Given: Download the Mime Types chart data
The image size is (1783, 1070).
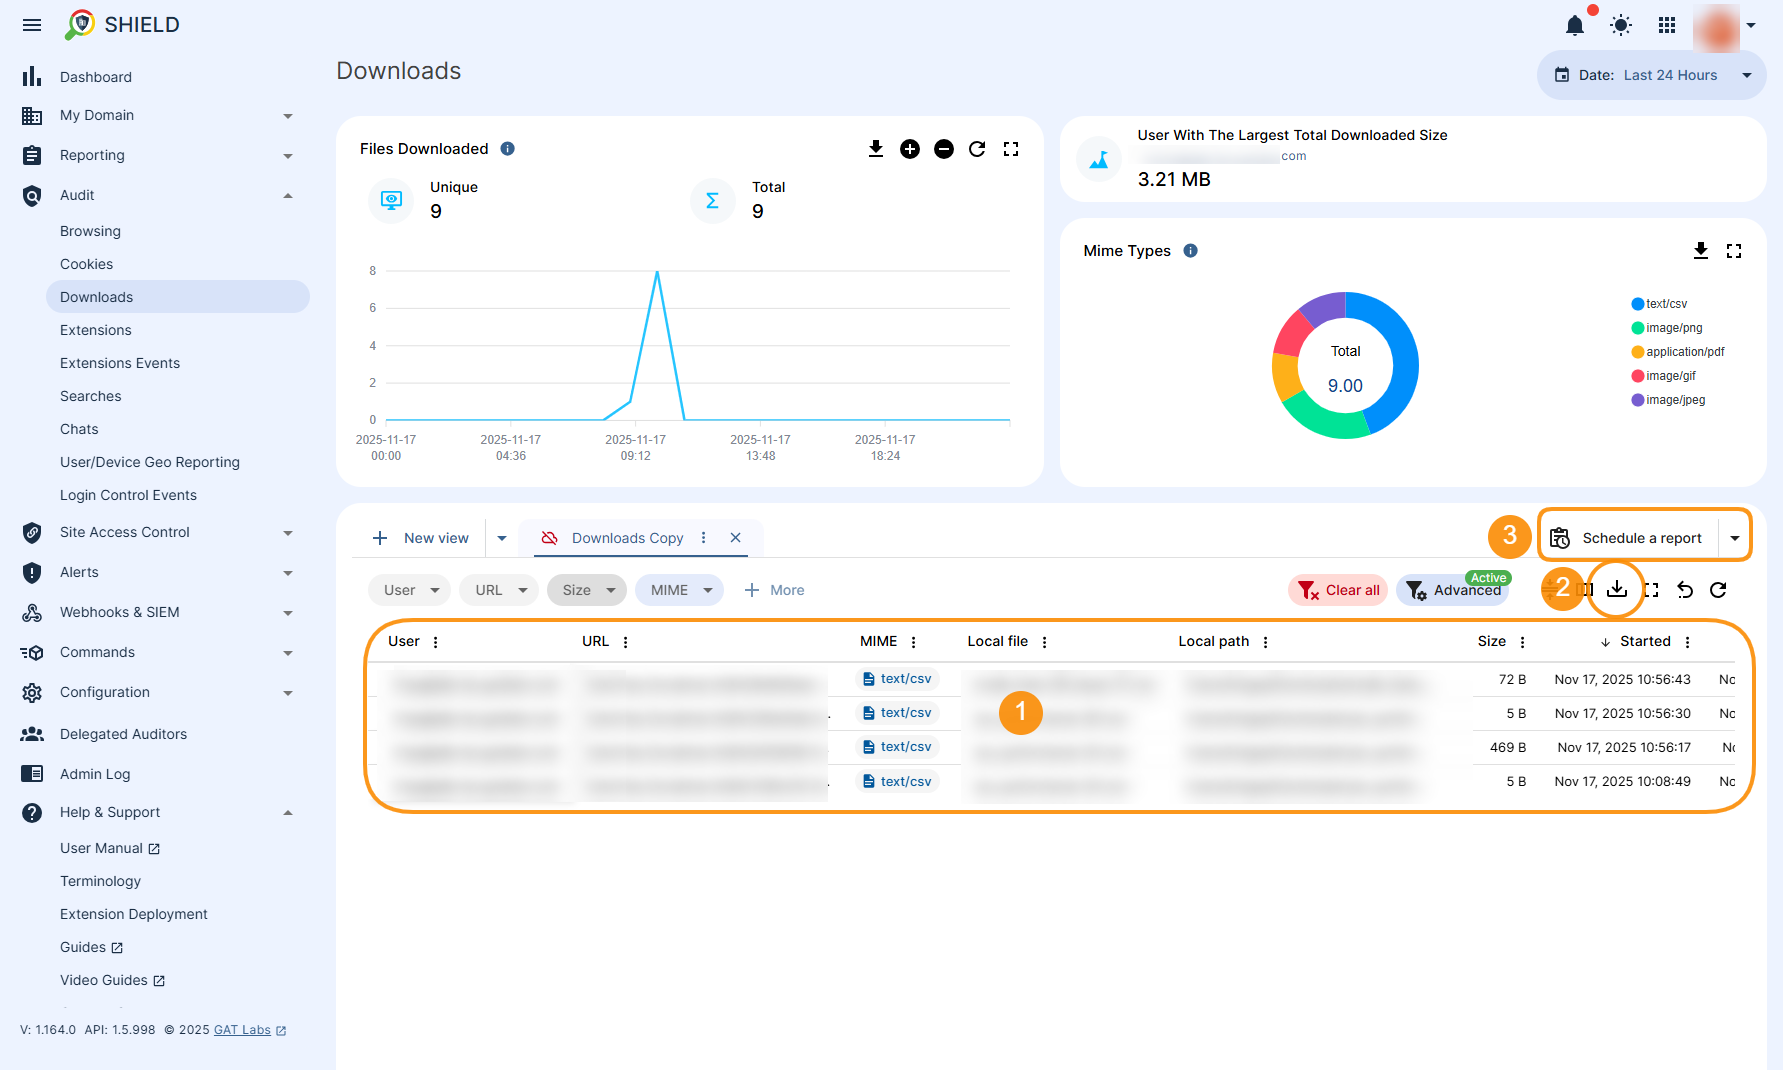Looking at the screenshot, I should pyautogui.click(x=1701, y=250).
